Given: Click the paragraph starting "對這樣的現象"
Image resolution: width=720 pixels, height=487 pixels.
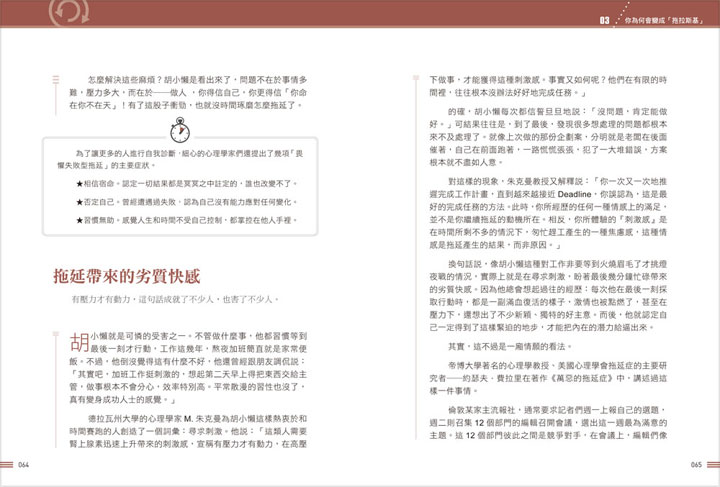Looking at the screenshot, I should click(x=548, y=213).
